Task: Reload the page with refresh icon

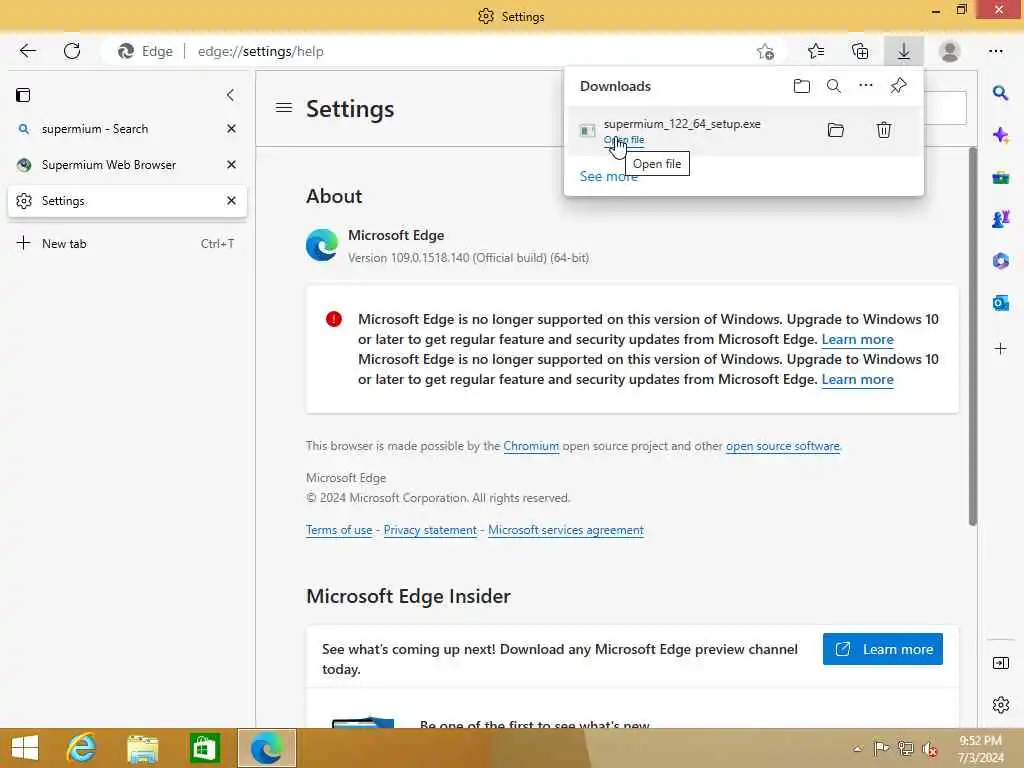Action: pos(72,51)
